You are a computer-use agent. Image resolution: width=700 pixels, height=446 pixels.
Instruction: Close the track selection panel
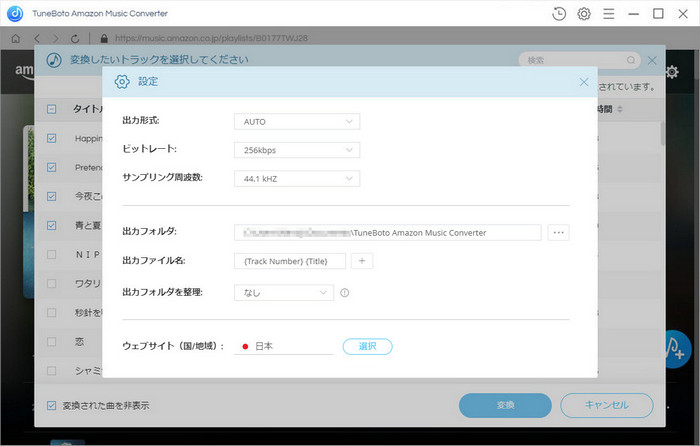[x=652, y=60]
